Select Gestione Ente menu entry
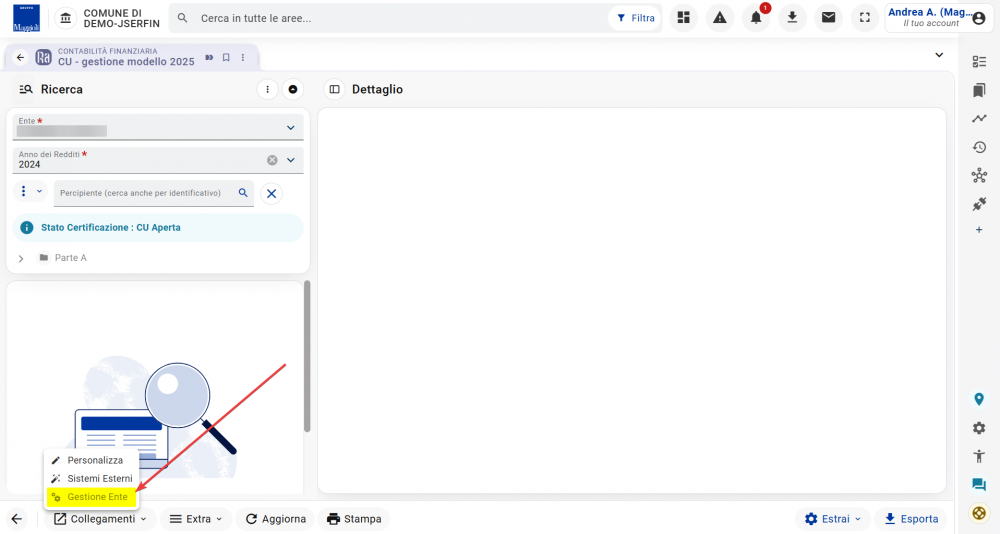 (92, 497)
